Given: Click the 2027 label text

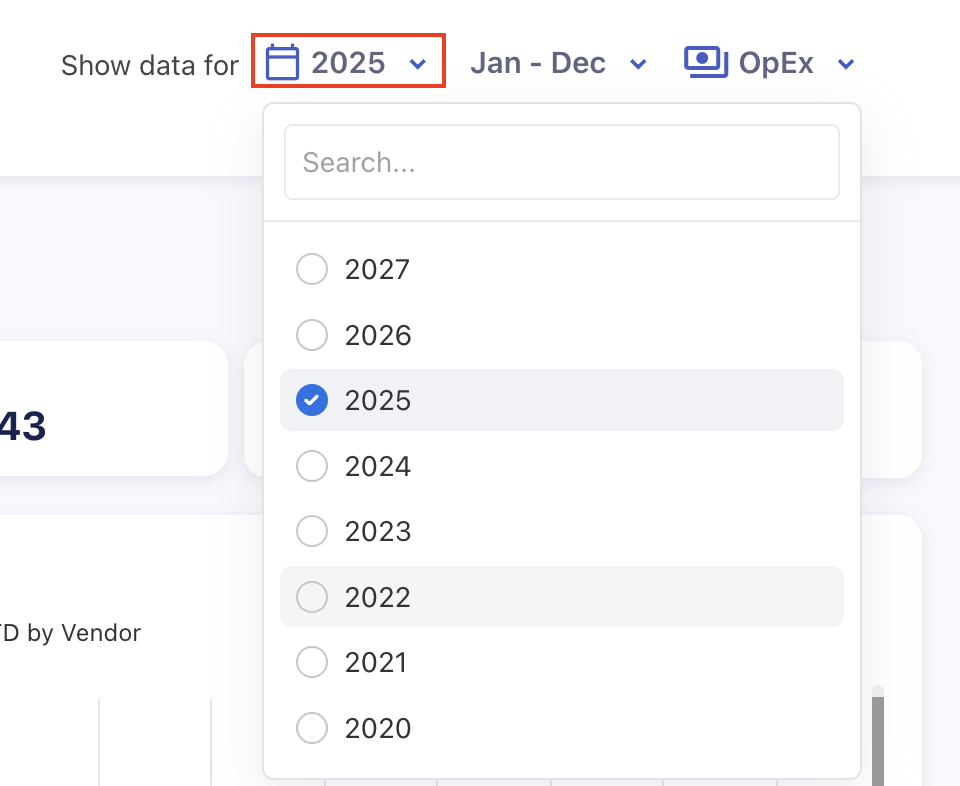Looking at the screenshot, I should click(378, 269).
